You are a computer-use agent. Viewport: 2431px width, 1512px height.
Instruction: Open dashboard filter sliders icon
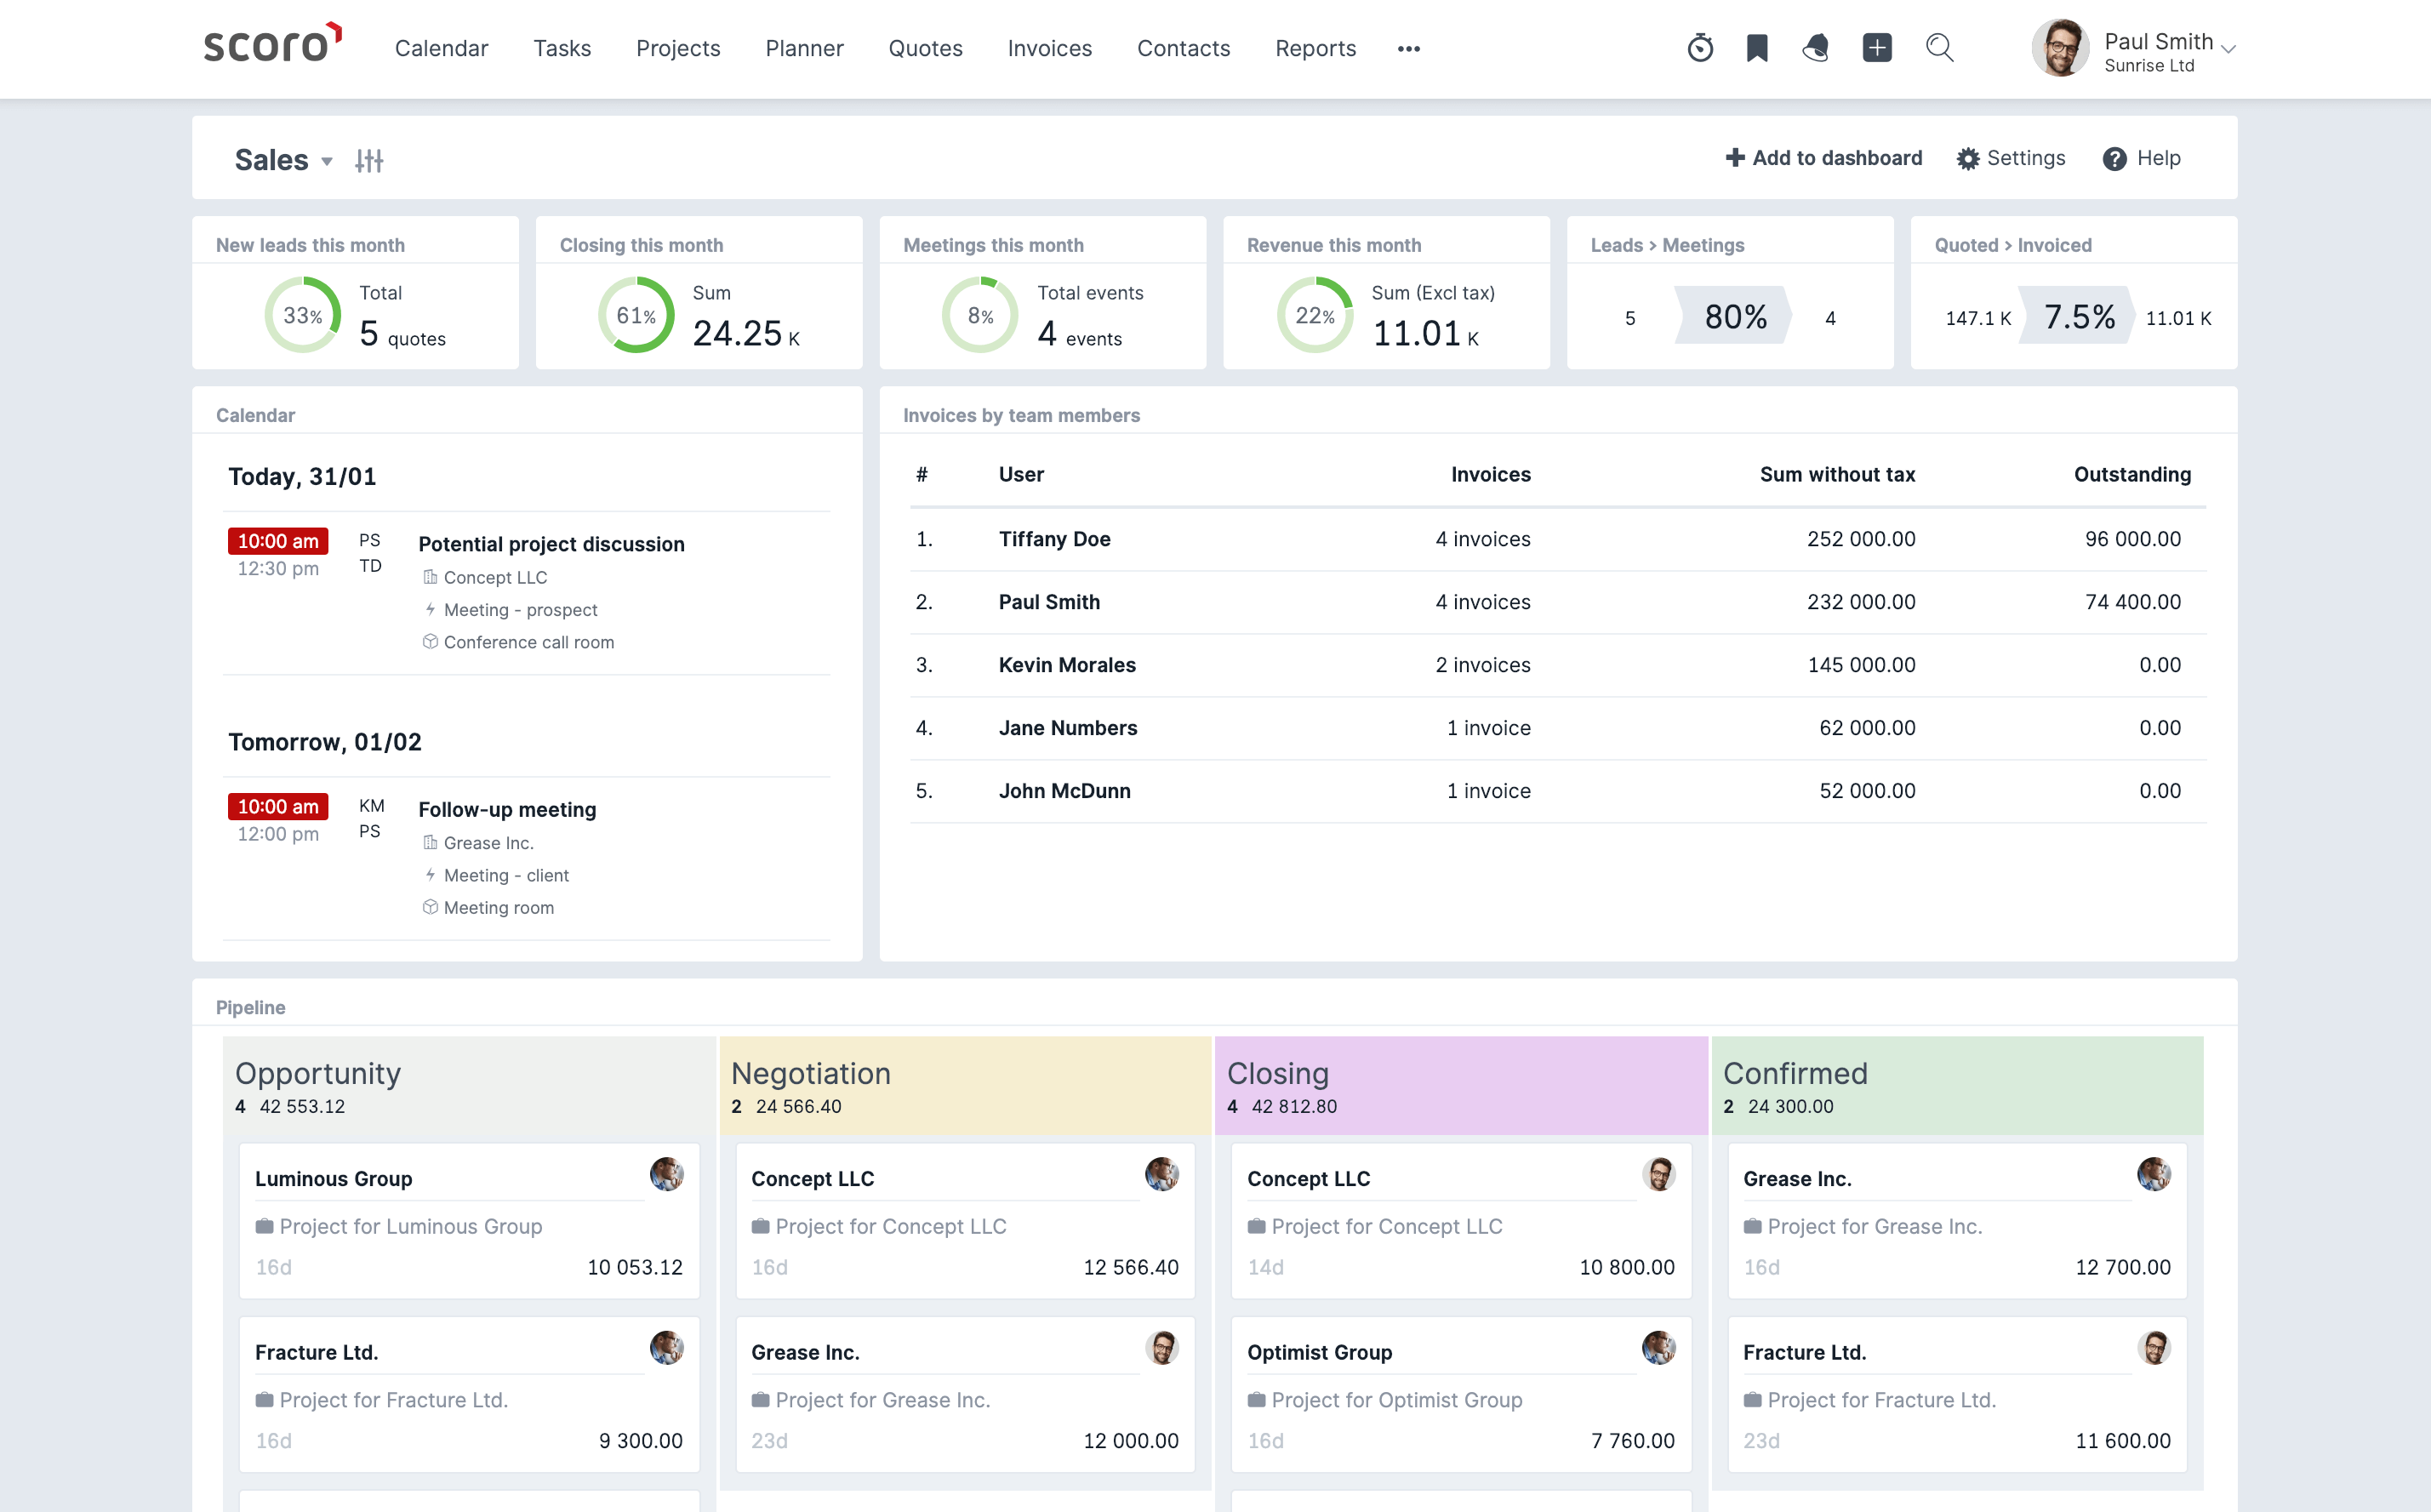[x=369, y=160]
